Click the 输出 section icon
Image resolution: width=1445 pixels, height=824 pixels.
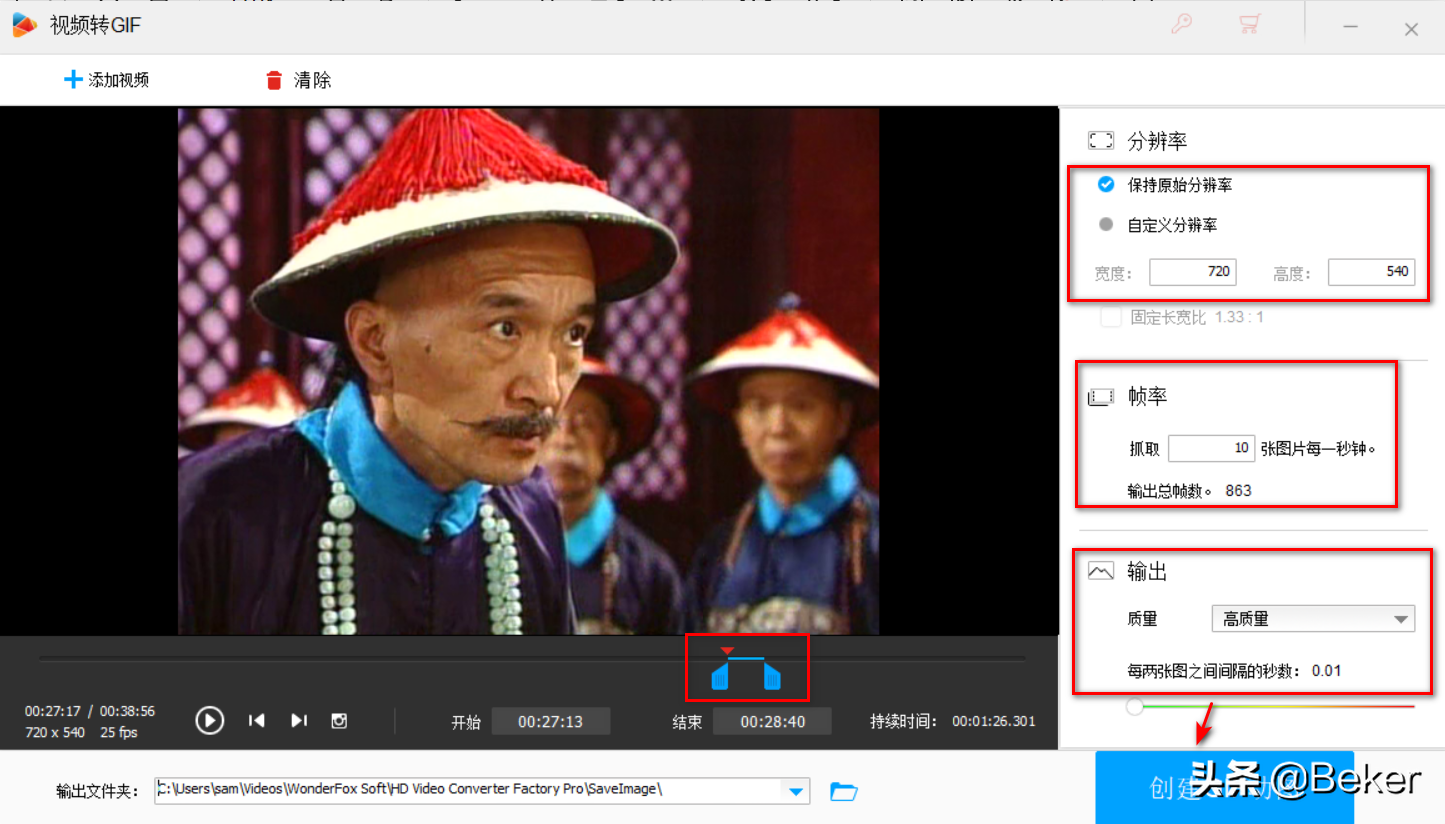click(x=1101, y=572)
